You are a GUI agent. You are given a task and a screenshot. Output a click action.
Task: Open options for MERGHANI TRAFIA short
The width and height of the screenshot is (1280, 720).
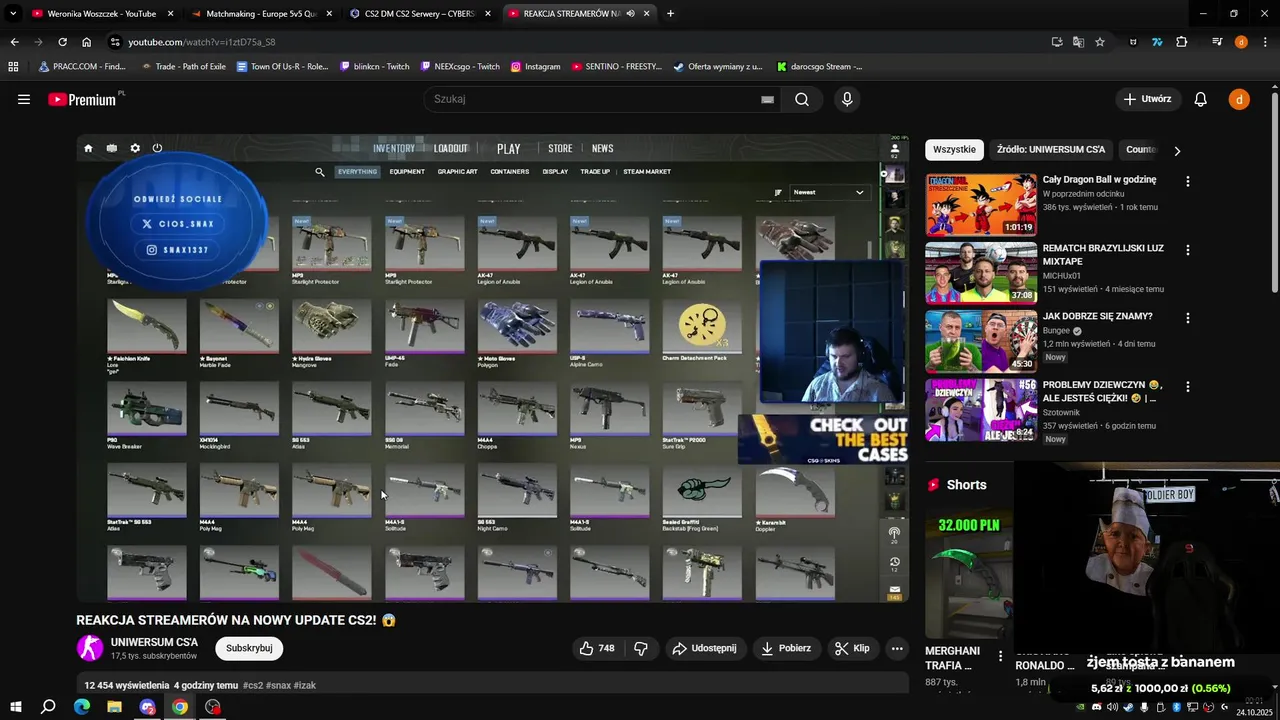click(1000, 657)
